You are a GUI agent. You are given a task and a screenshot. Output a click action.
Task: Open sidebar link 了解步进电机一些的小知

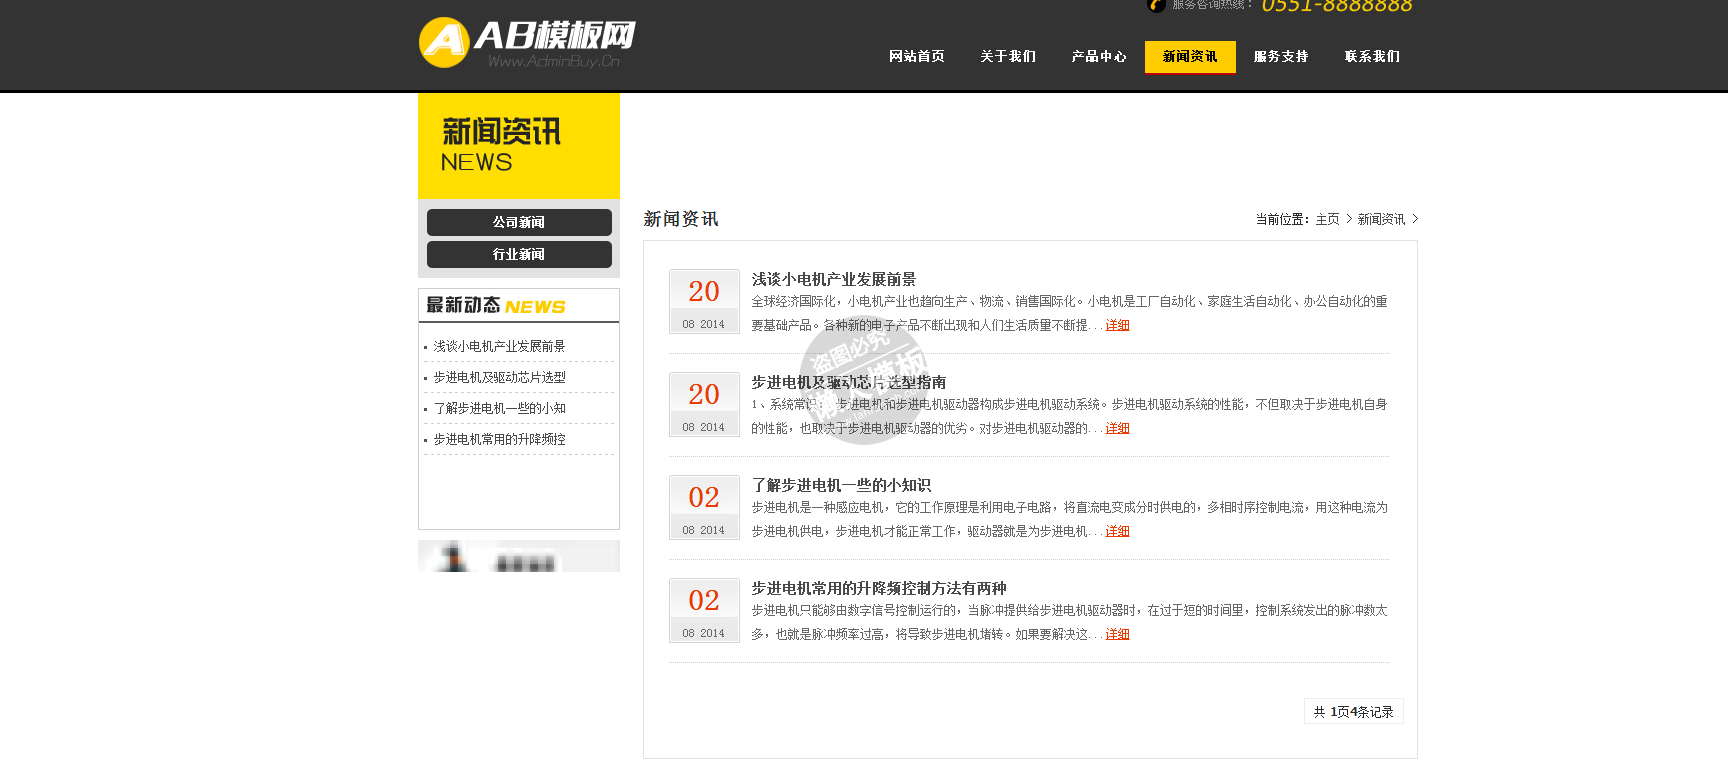coord(499,408)
